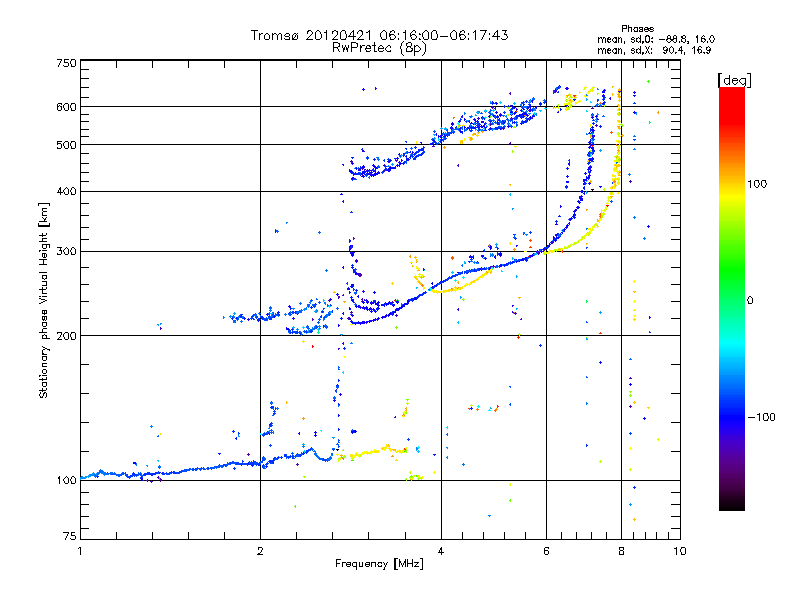Click the y-axis tick label '400'
This screenshot has height=600, width=800.
pos(66,192)
